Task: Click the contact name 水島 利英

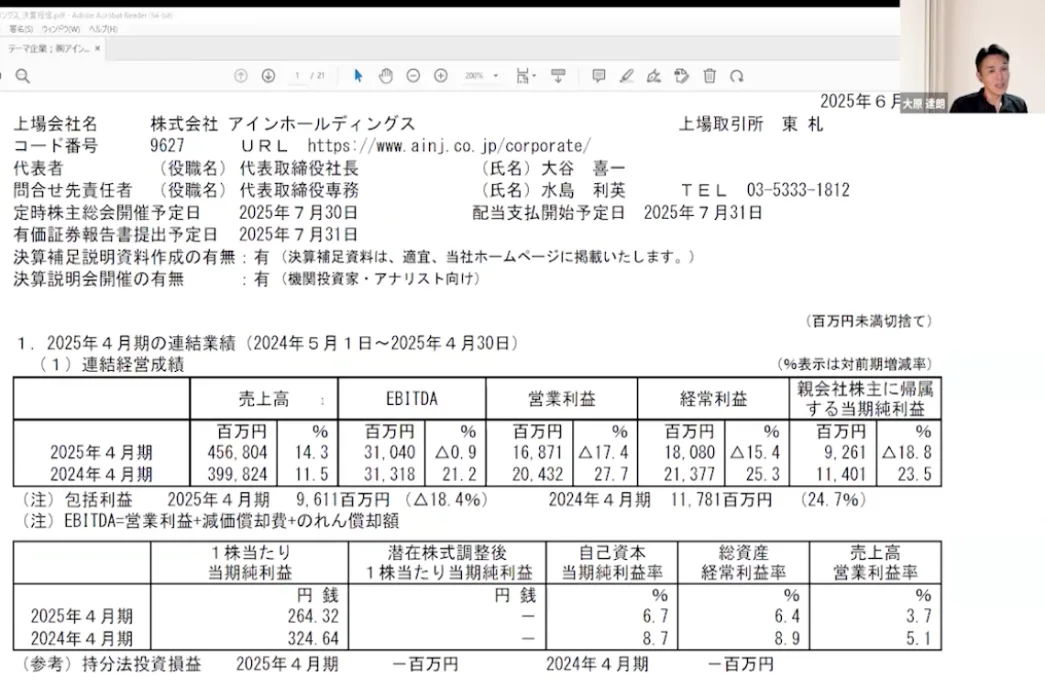Action: [x=583, y=190]
